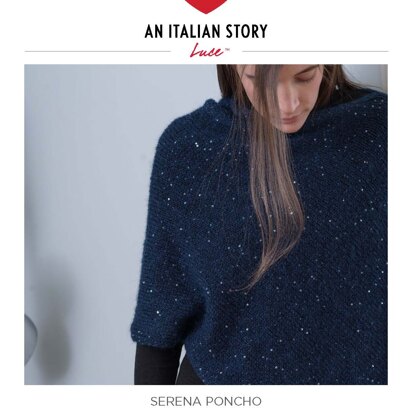Click the word PONCHO in the caption

[233, 401]
